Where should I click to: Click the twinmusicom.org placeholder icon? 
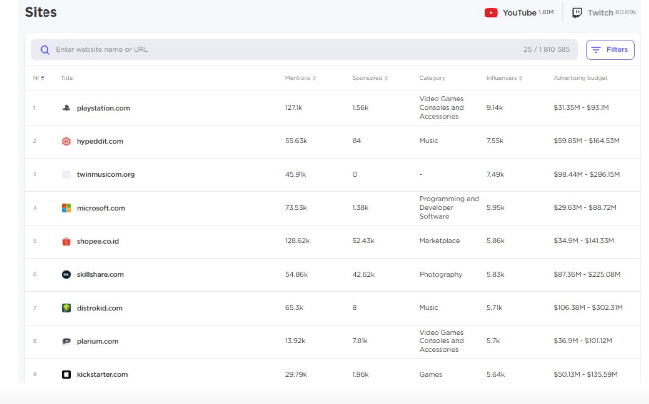pyautogui.click(x=66, y=174)
